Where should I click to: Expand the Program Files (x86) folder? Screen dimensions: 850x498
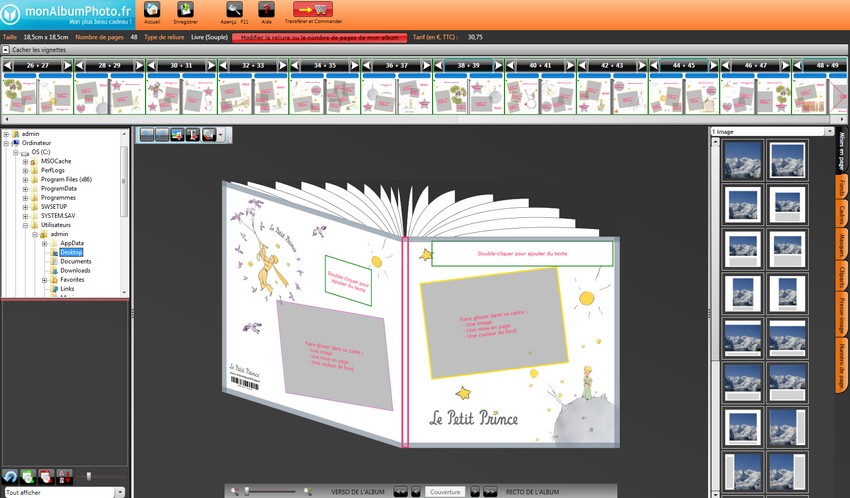coord(25,179)
